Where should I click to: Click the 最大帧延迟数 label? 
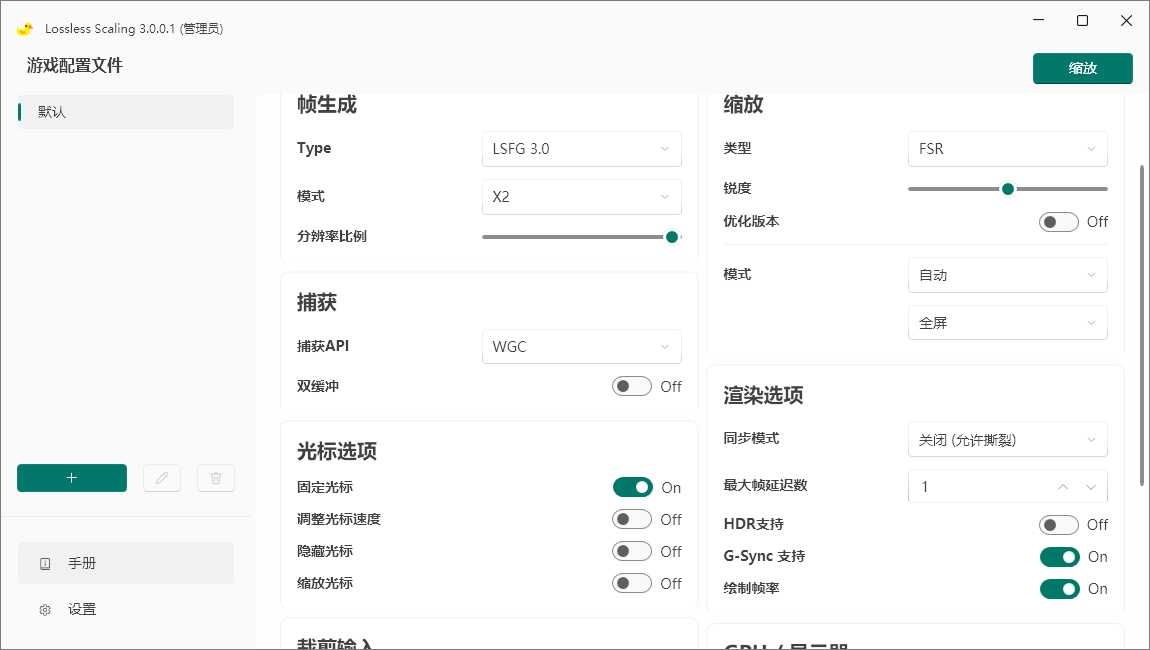click(x=765, y=485)
